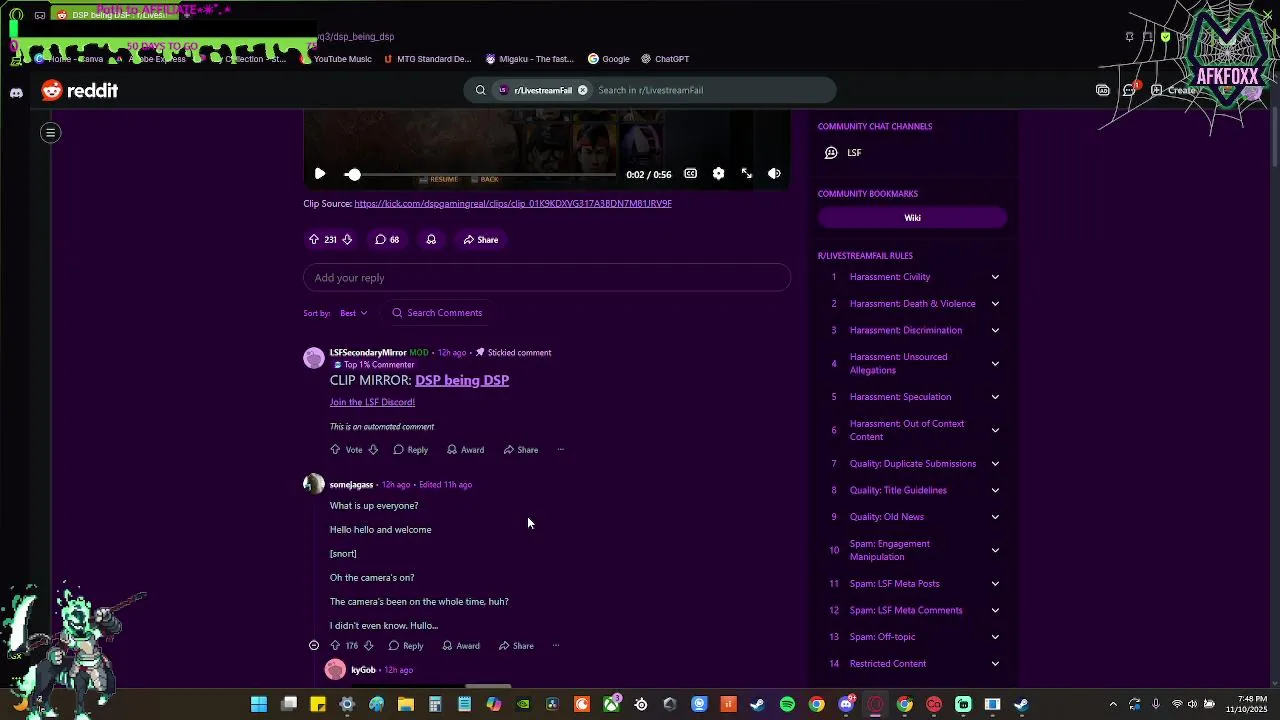1280x720 pixels.
Task: Share the stickied mirror comment
Action: click(x=521, y=450)
